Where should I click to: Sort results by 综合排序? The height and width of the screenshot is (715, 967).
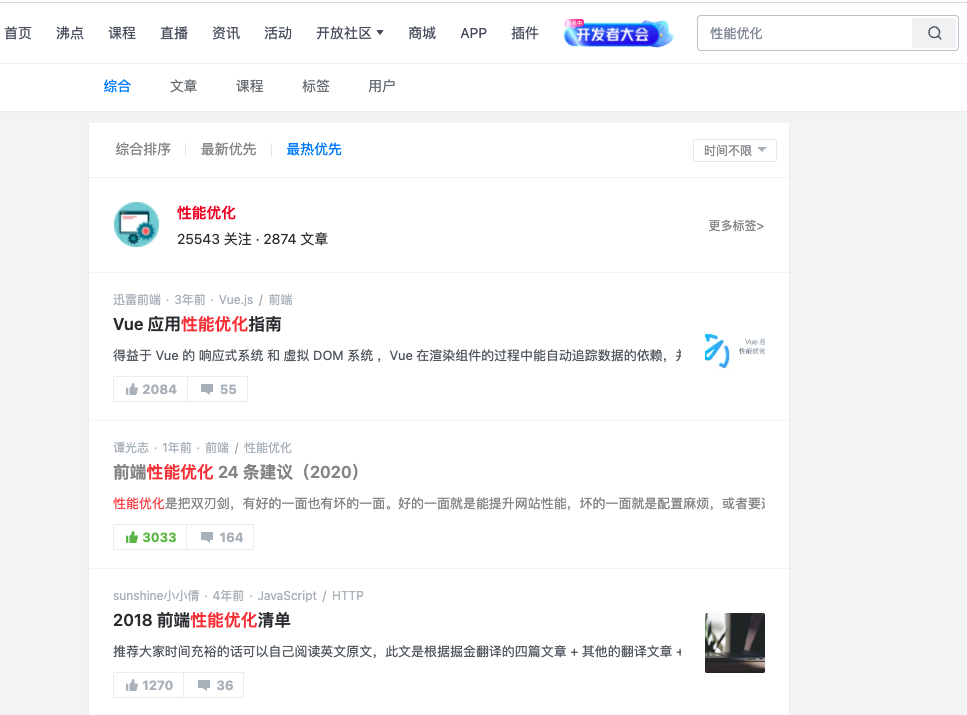[143, 149]
